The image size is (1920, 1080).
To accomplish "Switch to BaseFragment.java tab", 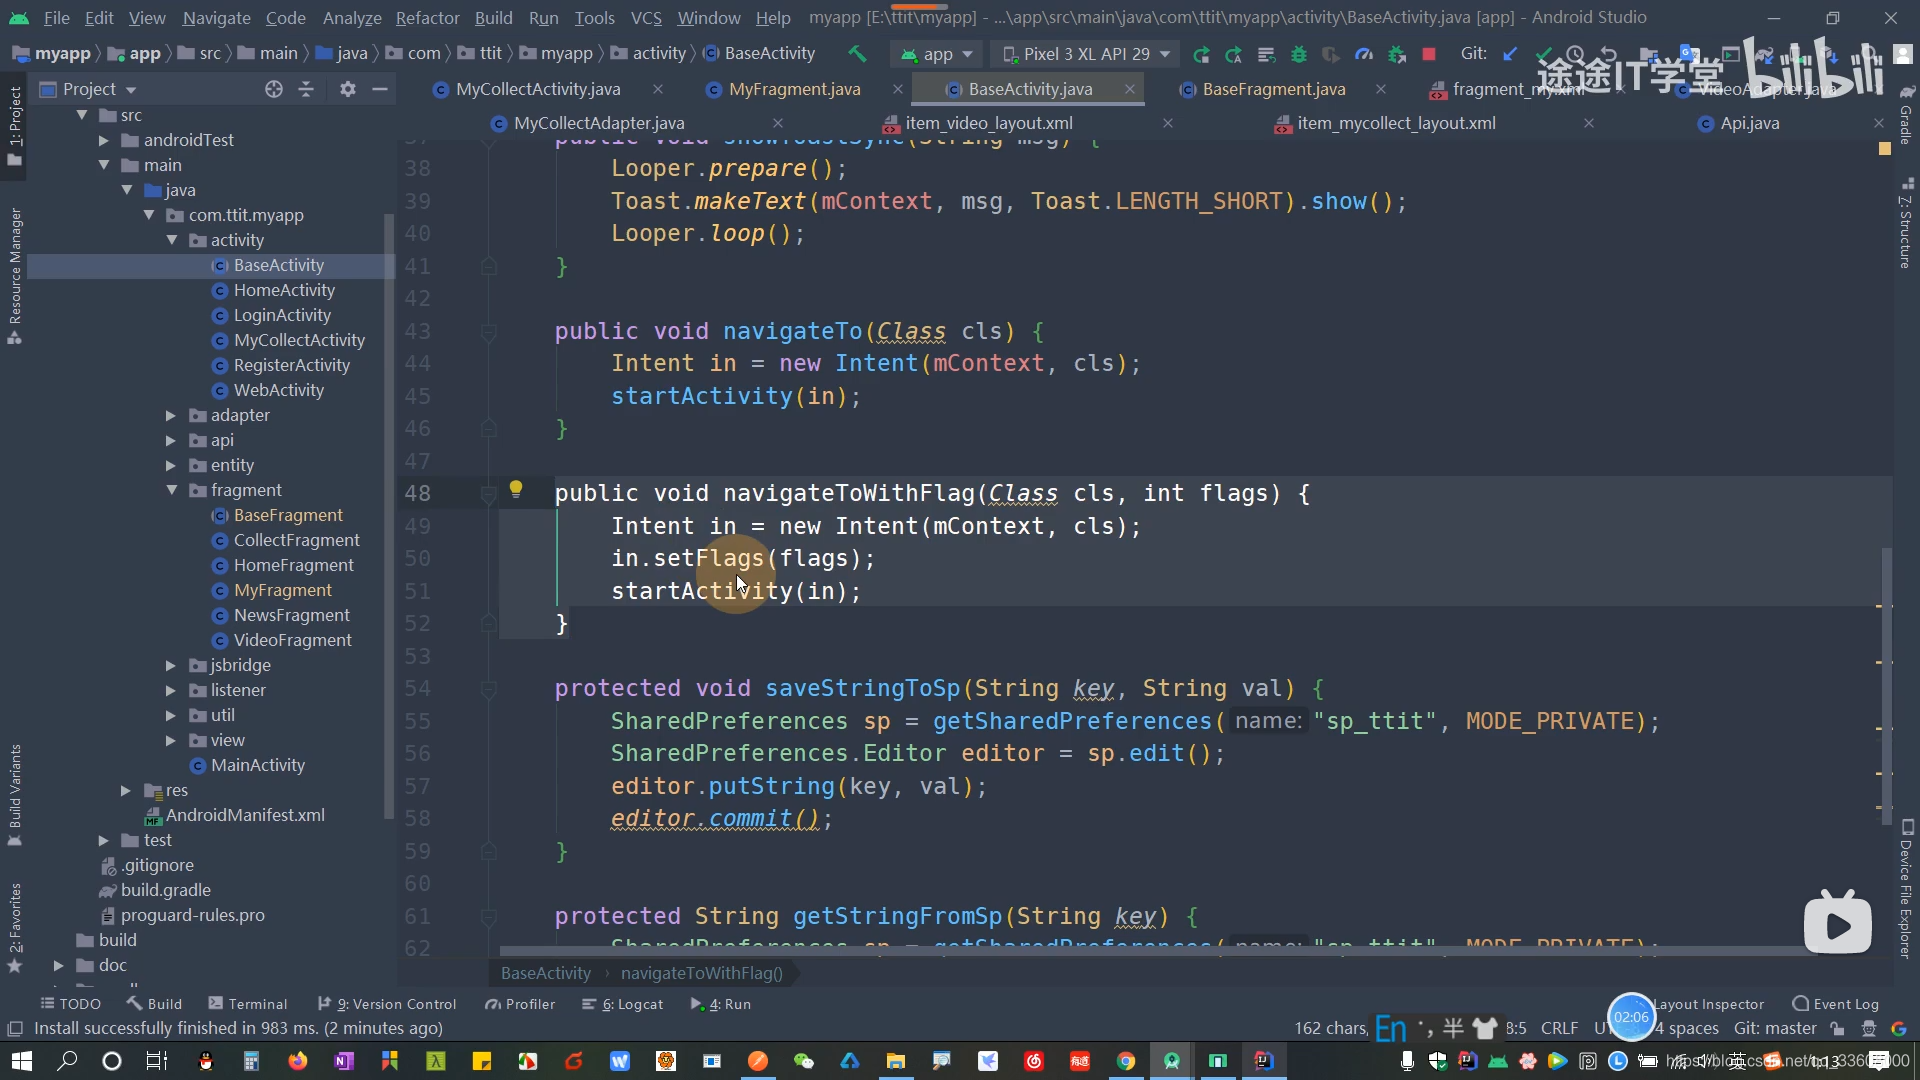I will coord(1273,89).
